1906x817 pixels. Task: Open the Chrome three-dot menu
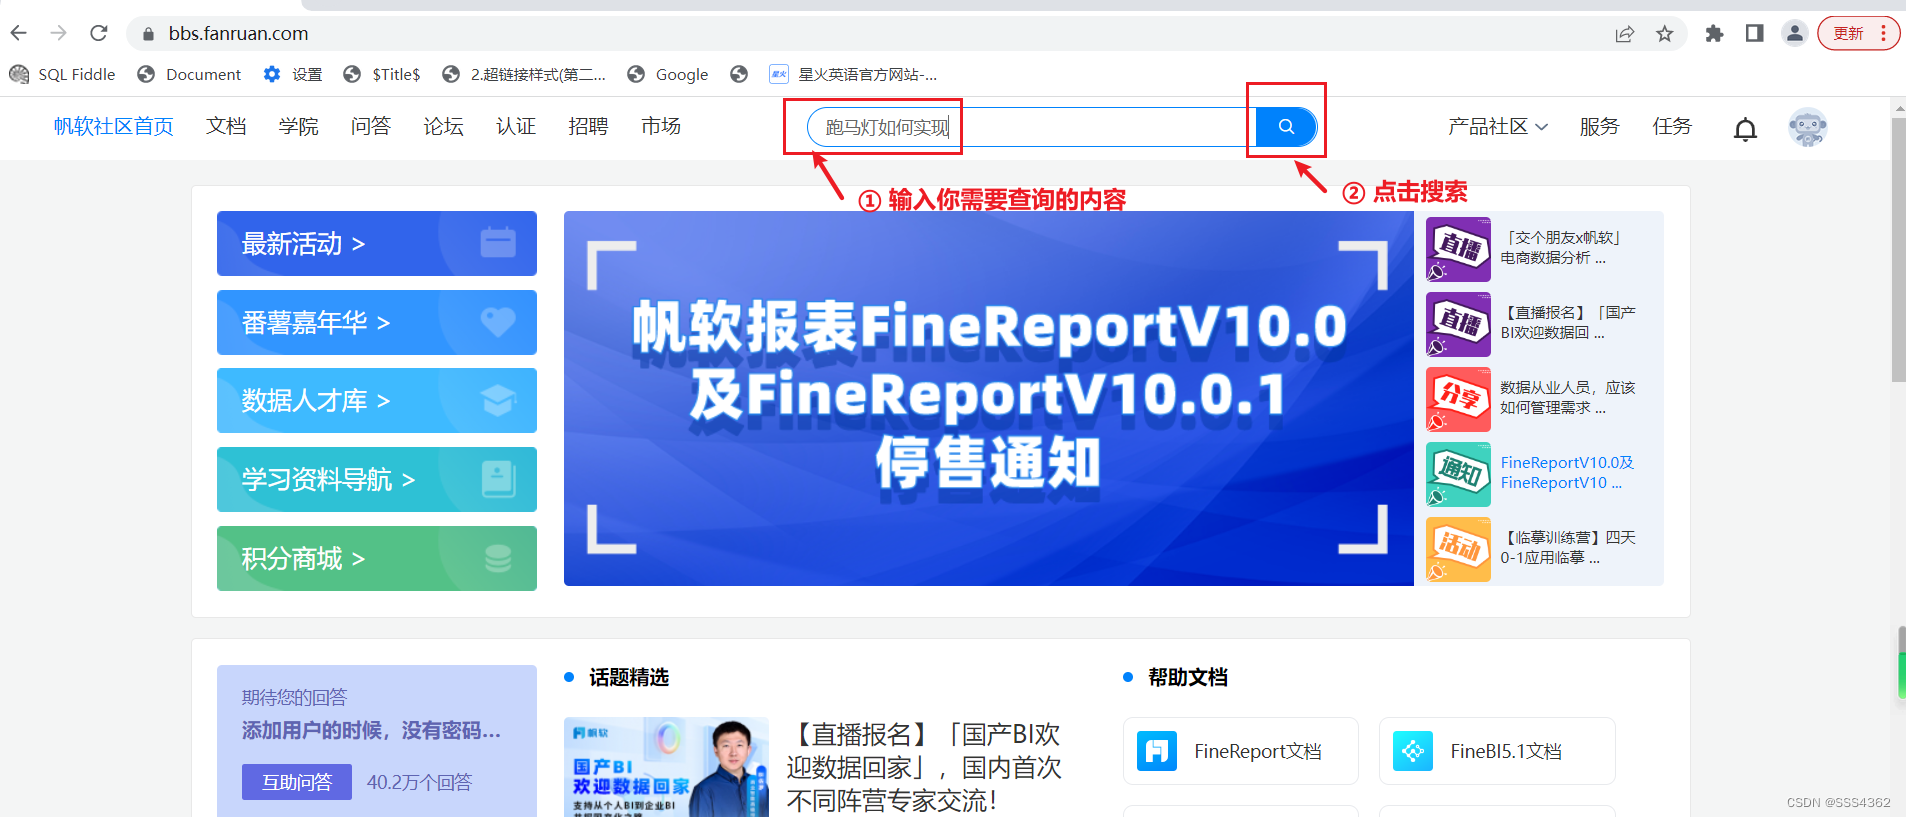[x=1883, y=33]
